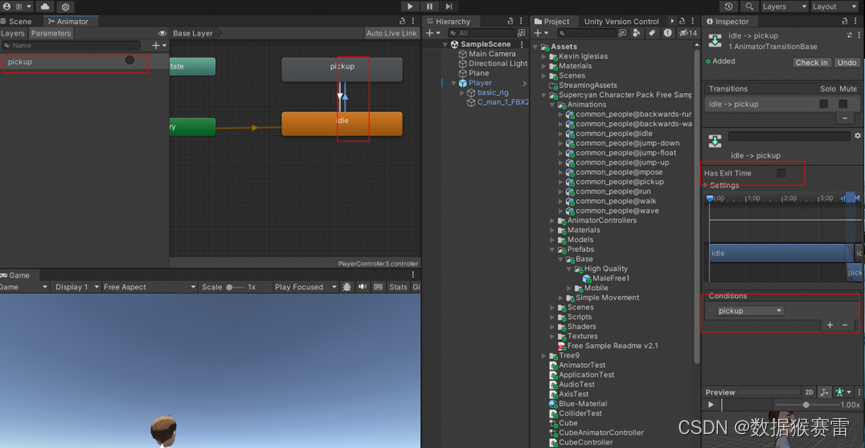Switch to the Scene tab
Viewport: 865px width, 448px height.
[x=17, y=22]
